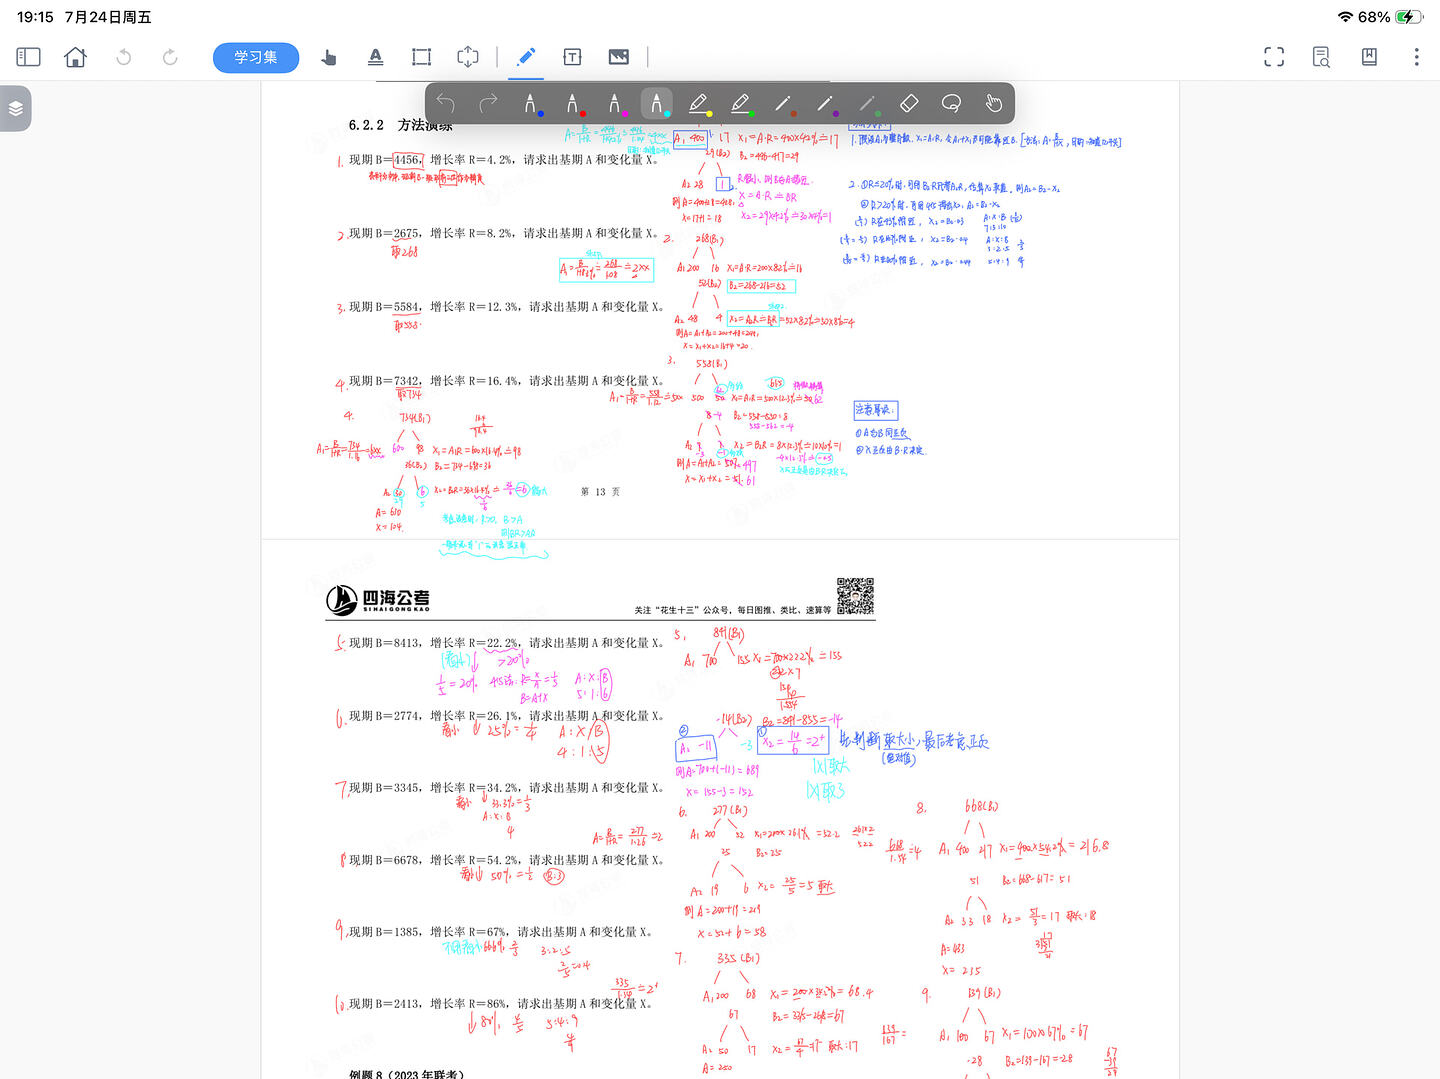
Task: Tap the QR code on the page header
Action: pos(855,596)
